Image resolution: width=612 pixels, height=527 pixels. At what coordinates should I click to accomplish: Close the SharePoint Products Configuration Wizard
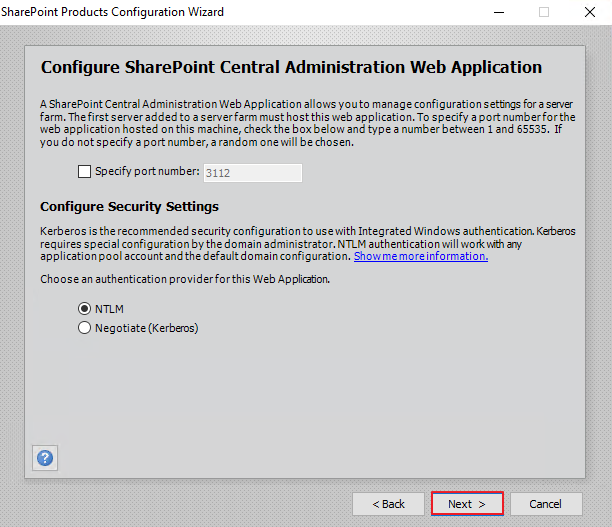pyautogui.click(x=590, y=12)
